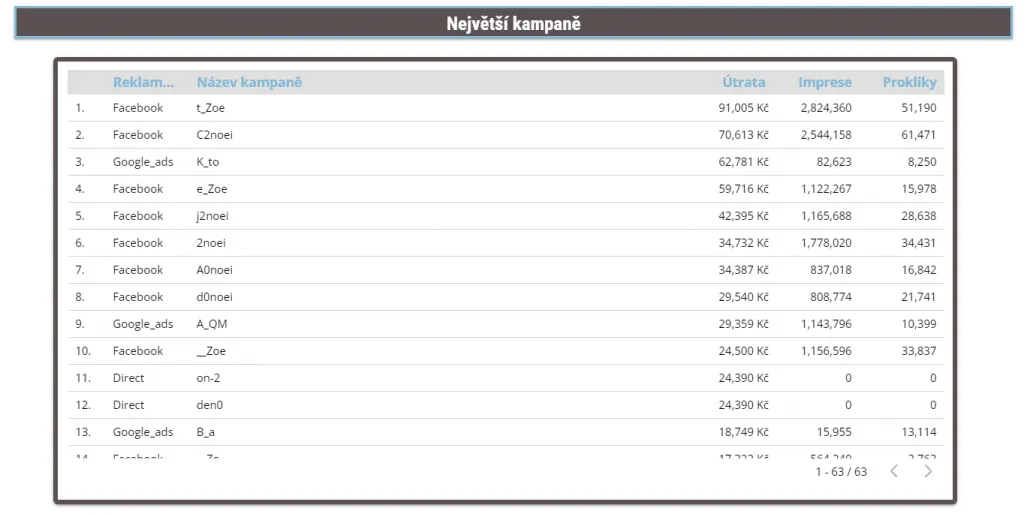This screenshot has width=1024, height=514.
Task: Click the spend value 24,500 Kč
Action: [743, 351]
